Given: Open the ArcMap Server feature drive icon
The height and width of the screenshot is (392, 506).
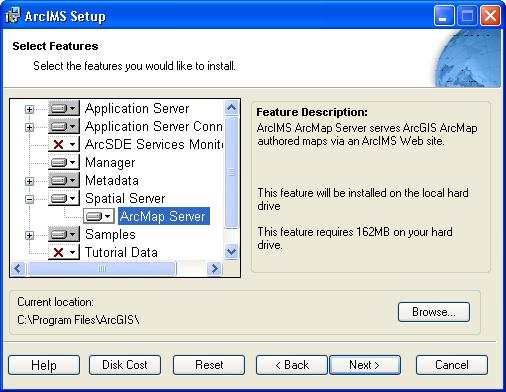Looking at the screenshot, I should (99, 216).
